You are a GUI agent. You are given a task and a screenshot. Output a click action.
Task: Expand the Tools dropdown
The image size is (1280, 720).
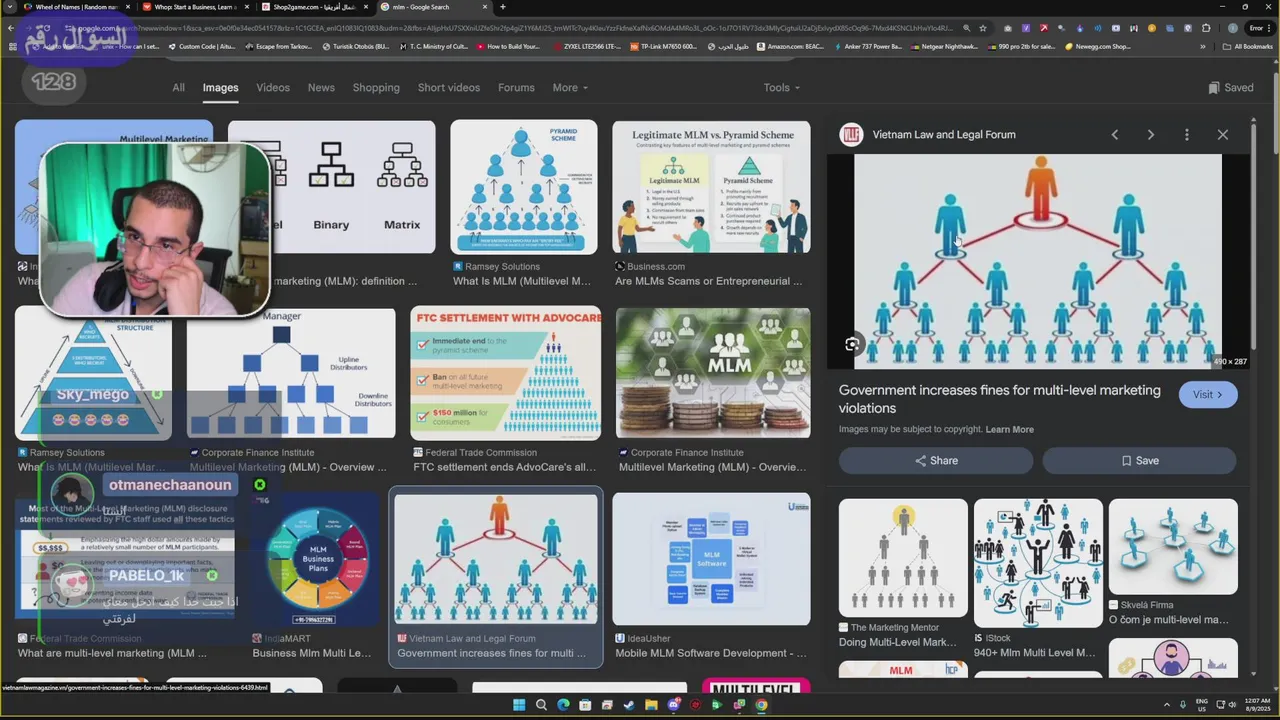pos(781,87)
